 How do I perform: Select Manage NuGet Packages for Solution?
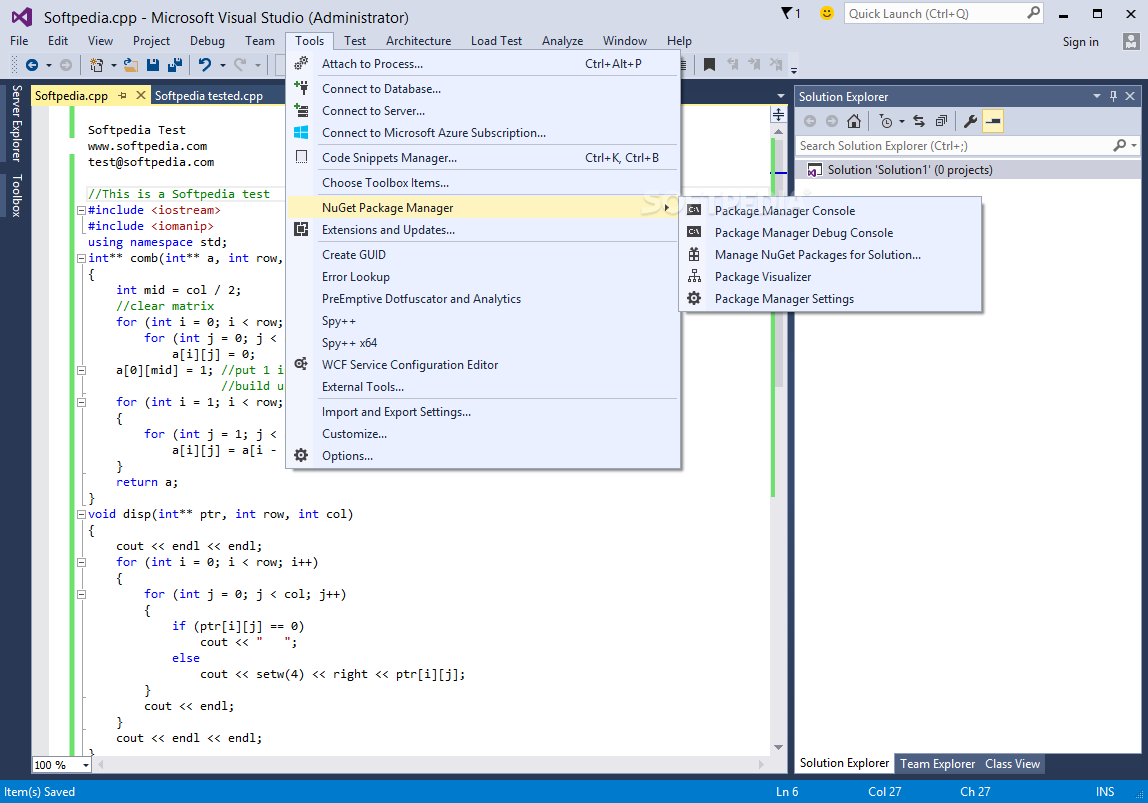(830, 255)
